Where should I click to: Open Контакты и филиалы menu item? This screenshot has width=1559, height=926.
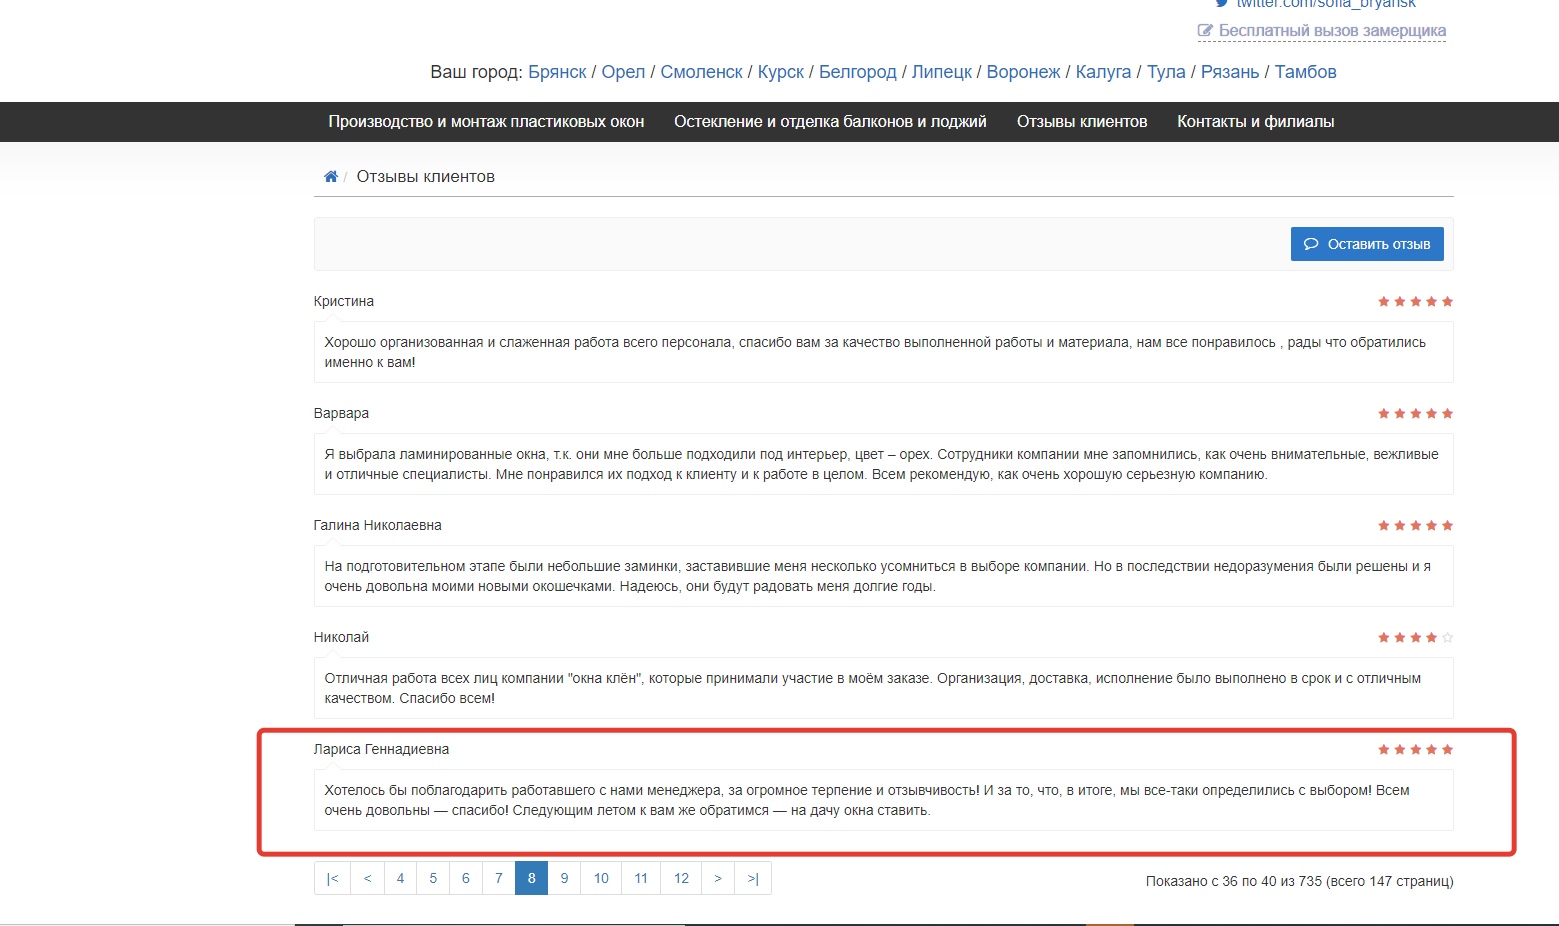(x=1255, y=122)
